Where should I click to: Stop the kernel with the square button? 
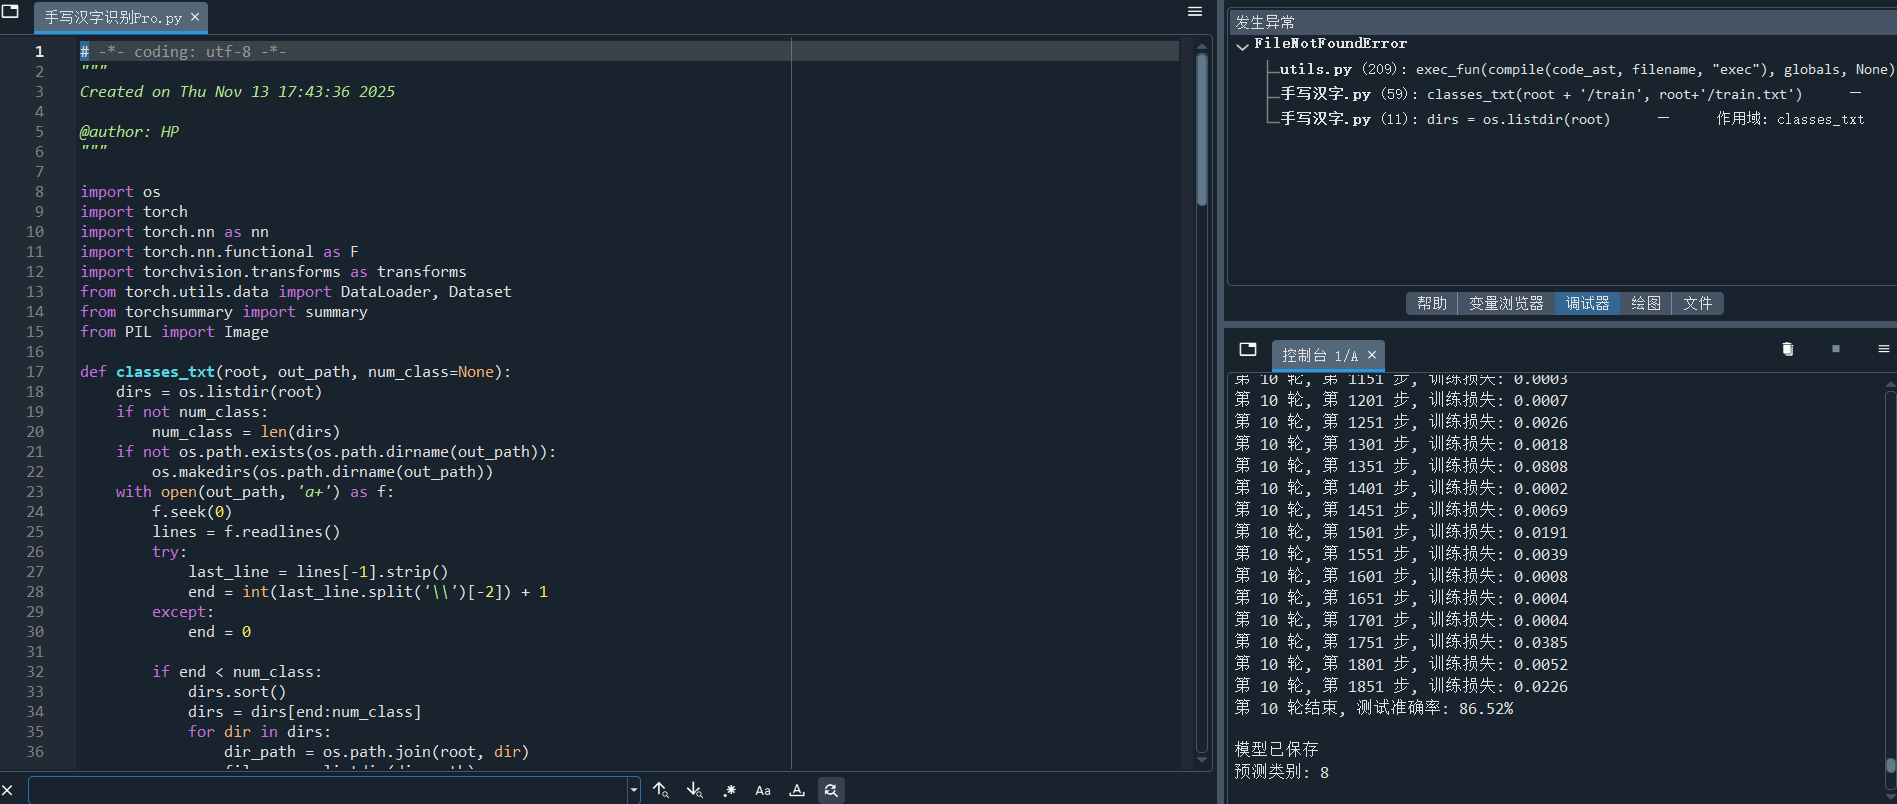click(x=1836, y=349)
